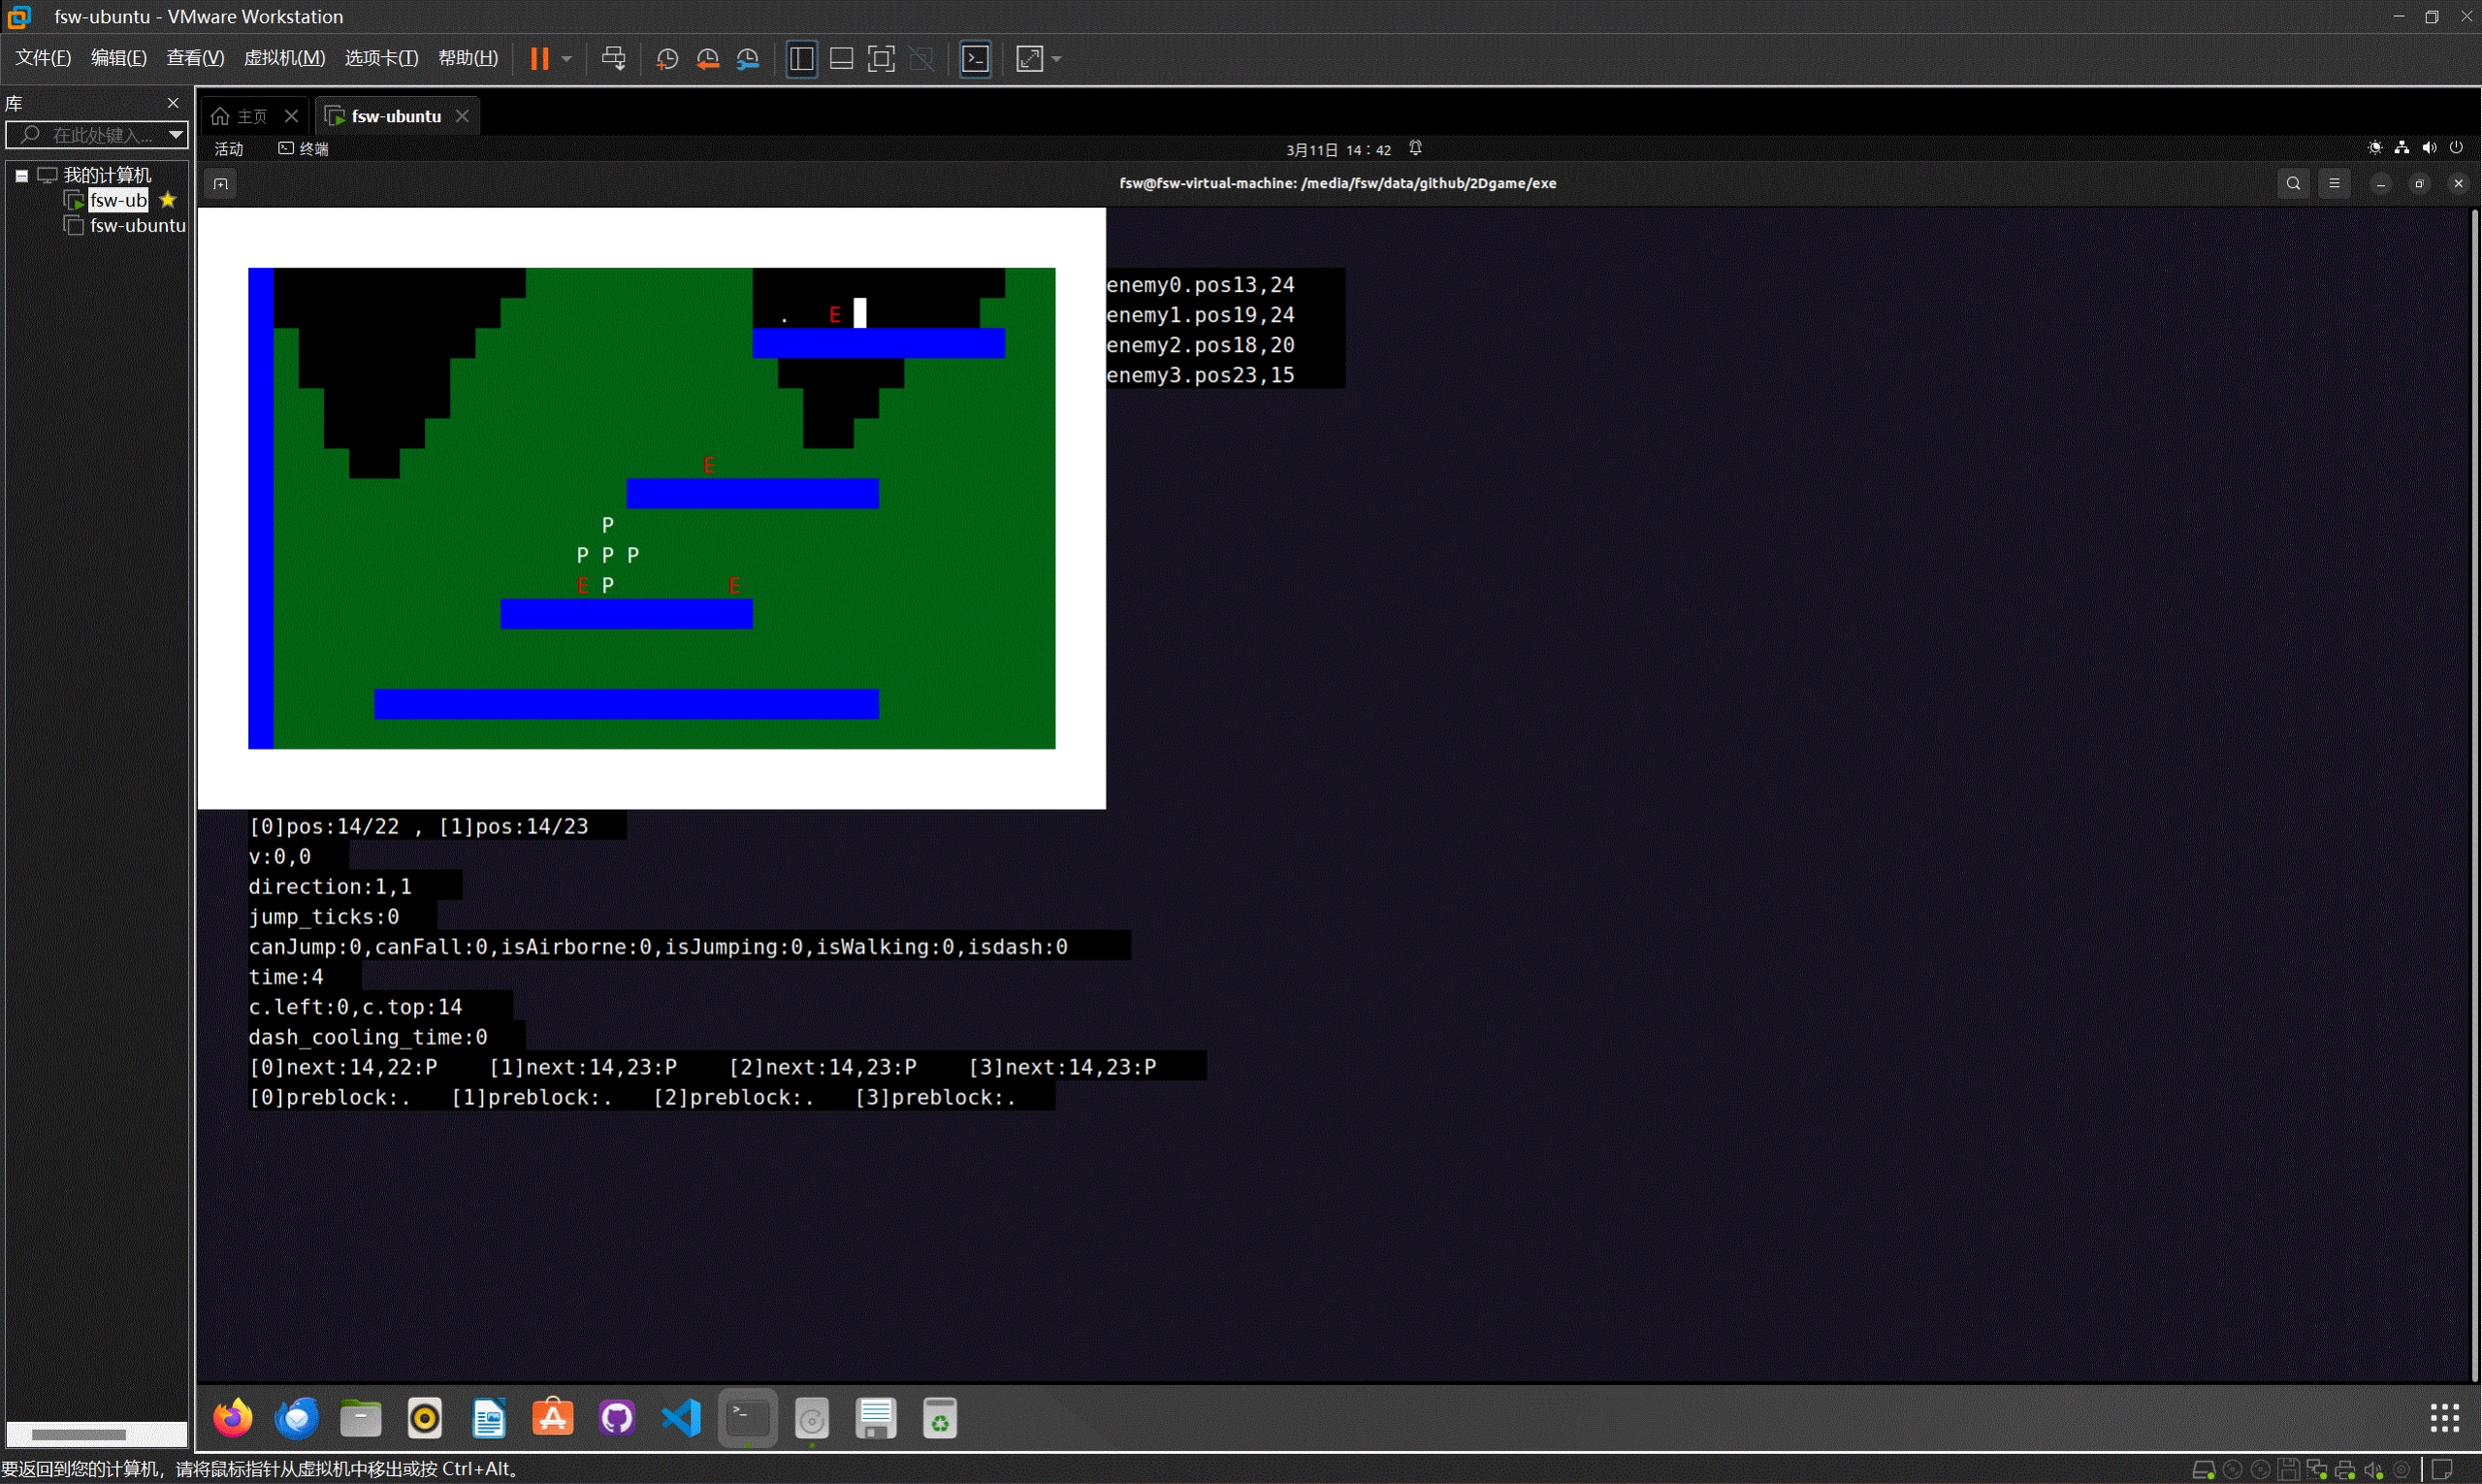Open the Files manager from the dock
This screenshot has height=1484, width=2482.
361,1418
